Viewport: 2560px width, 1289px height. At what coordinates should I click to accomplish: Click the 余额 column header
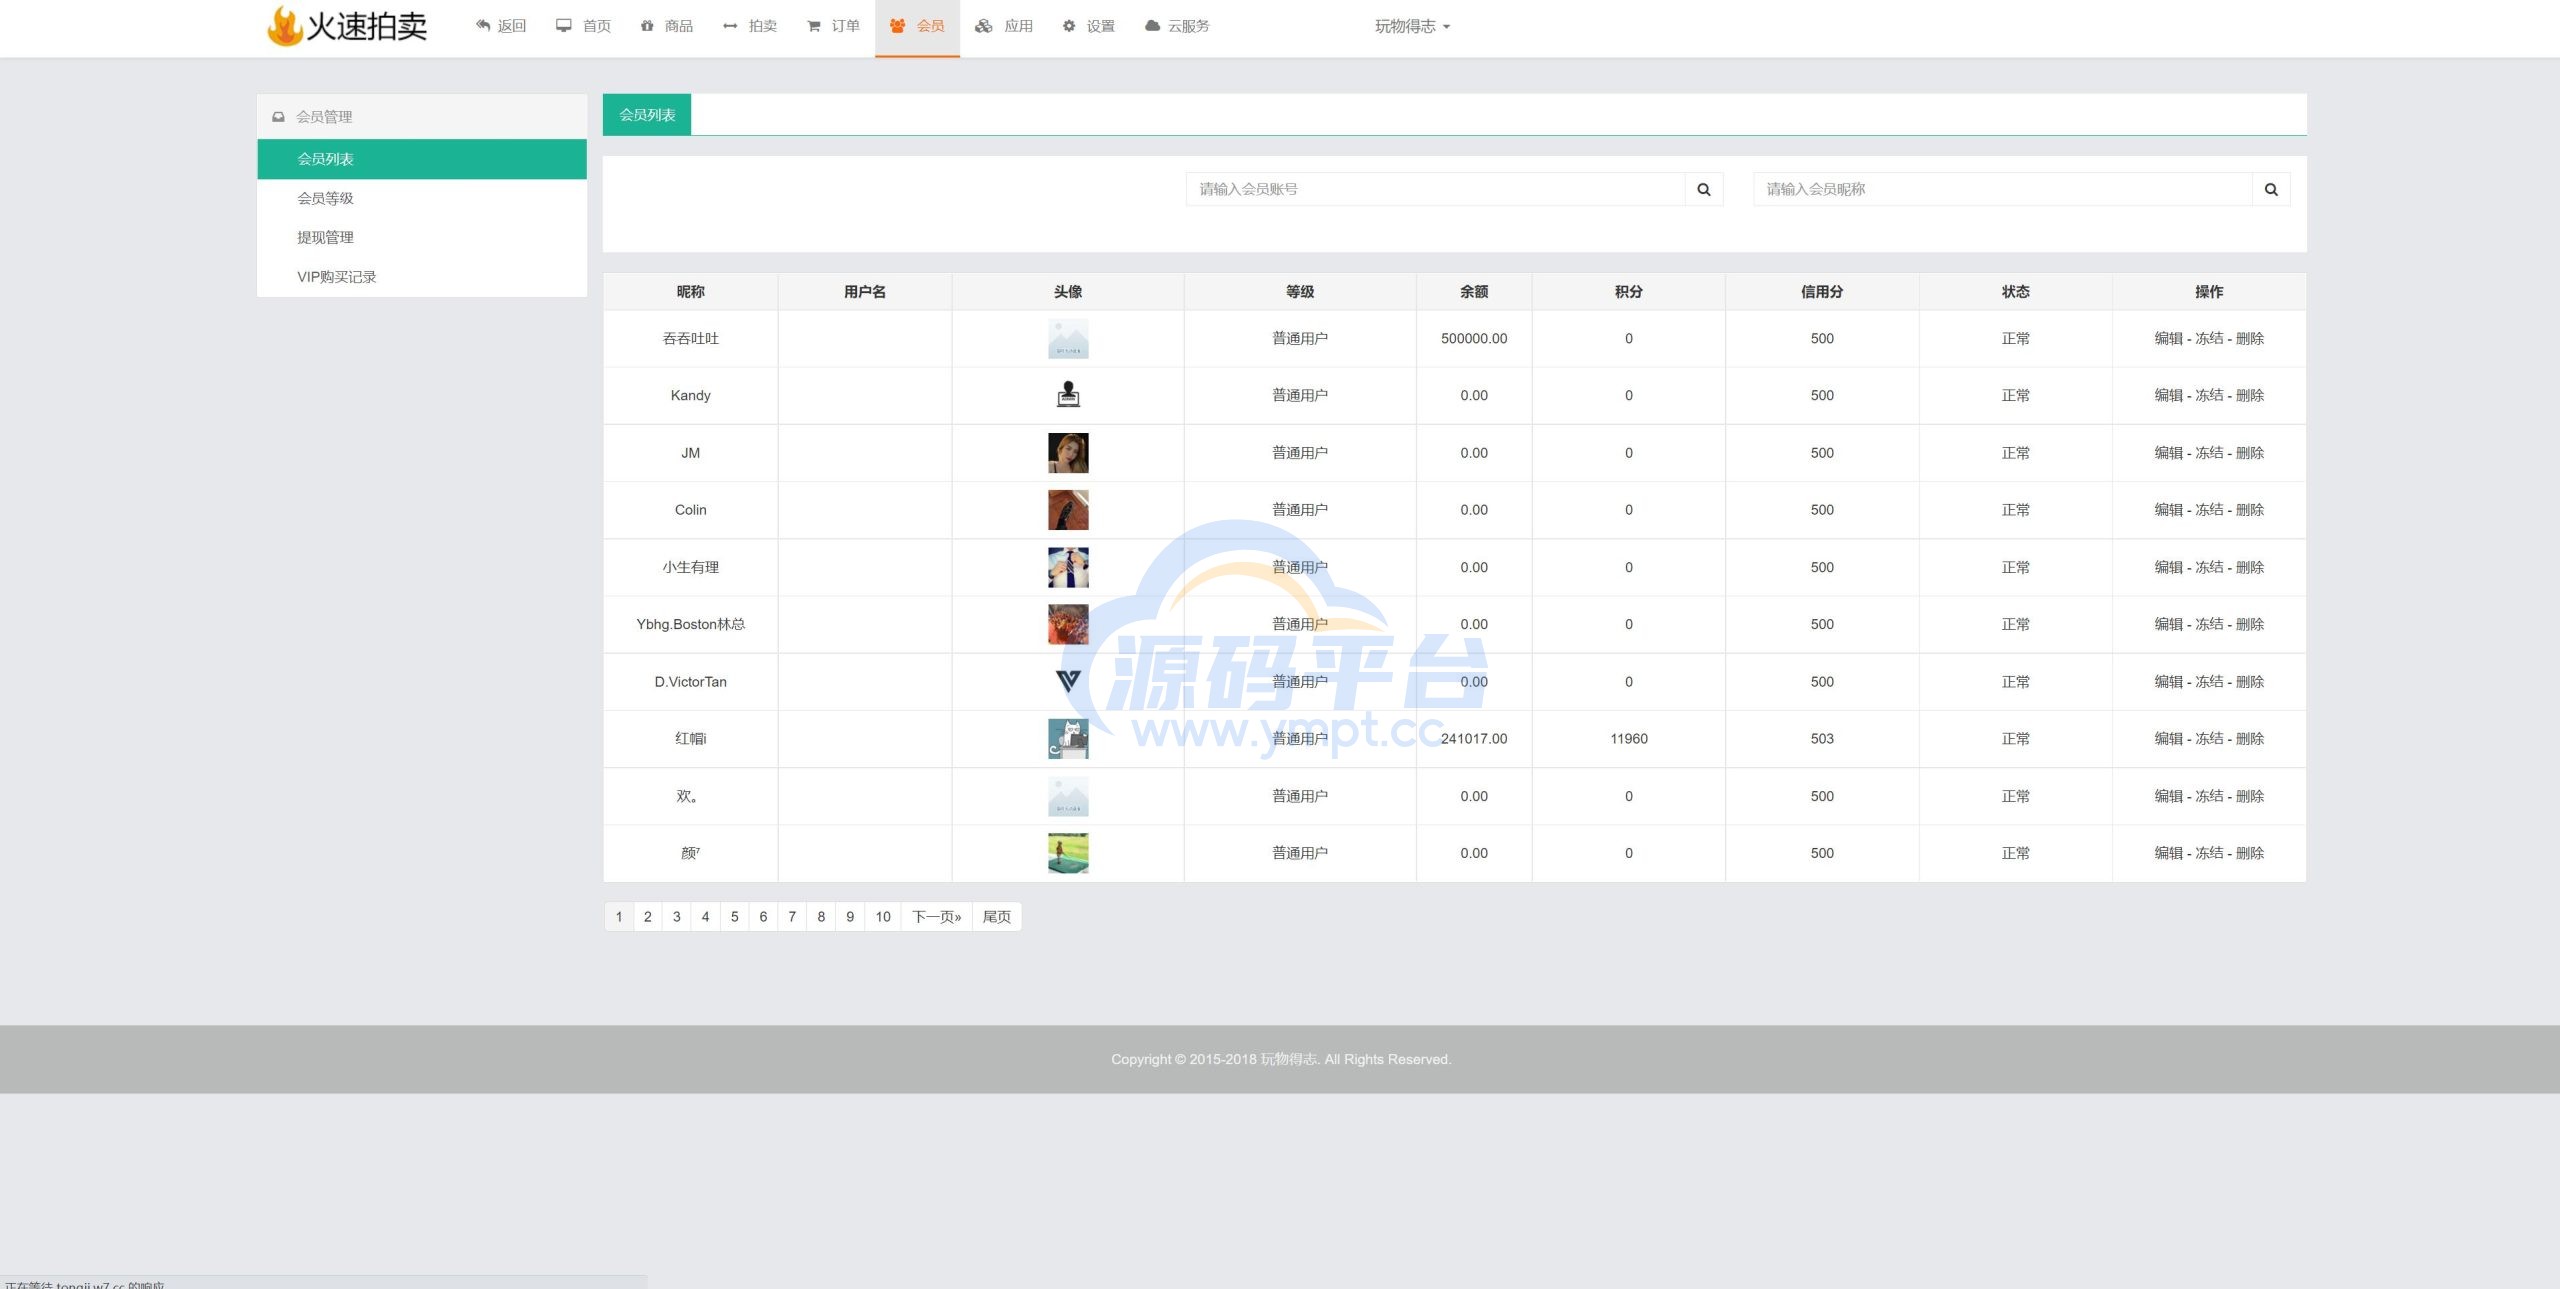1474,292
